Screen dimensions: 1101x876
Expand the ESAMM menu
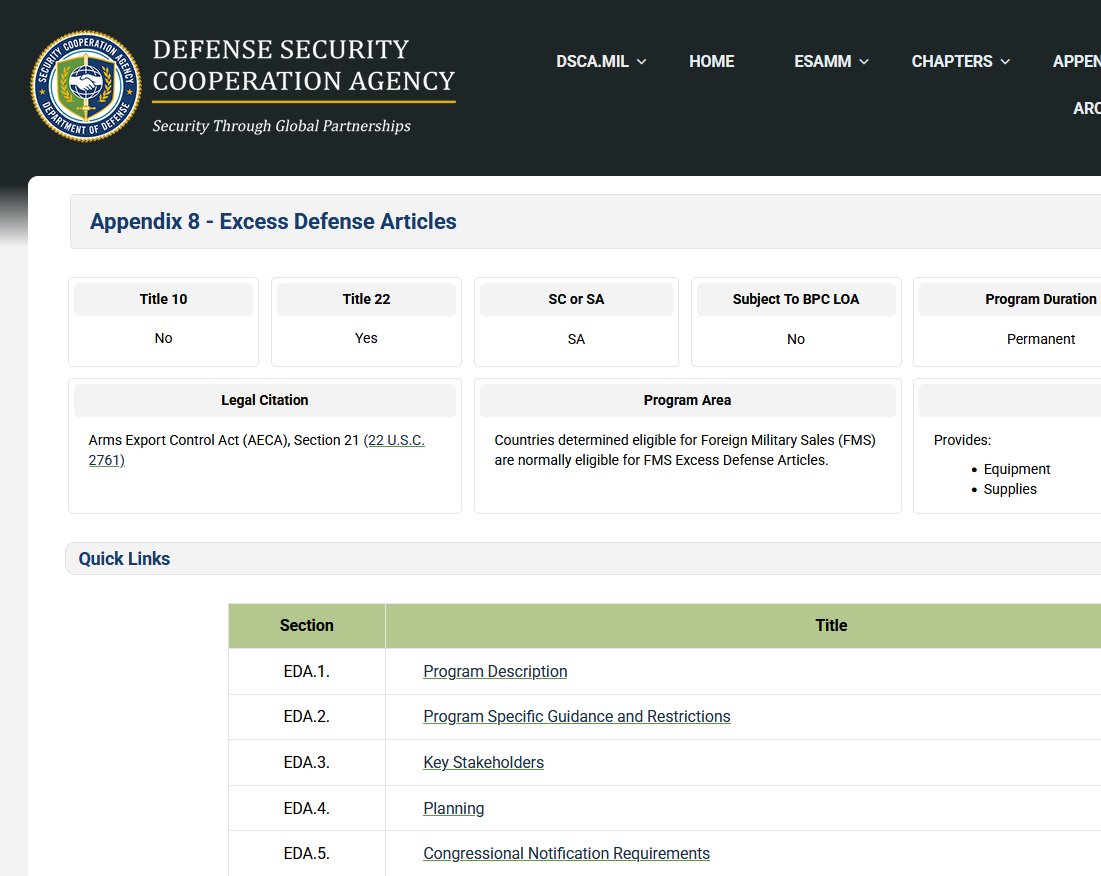point(831,62)
